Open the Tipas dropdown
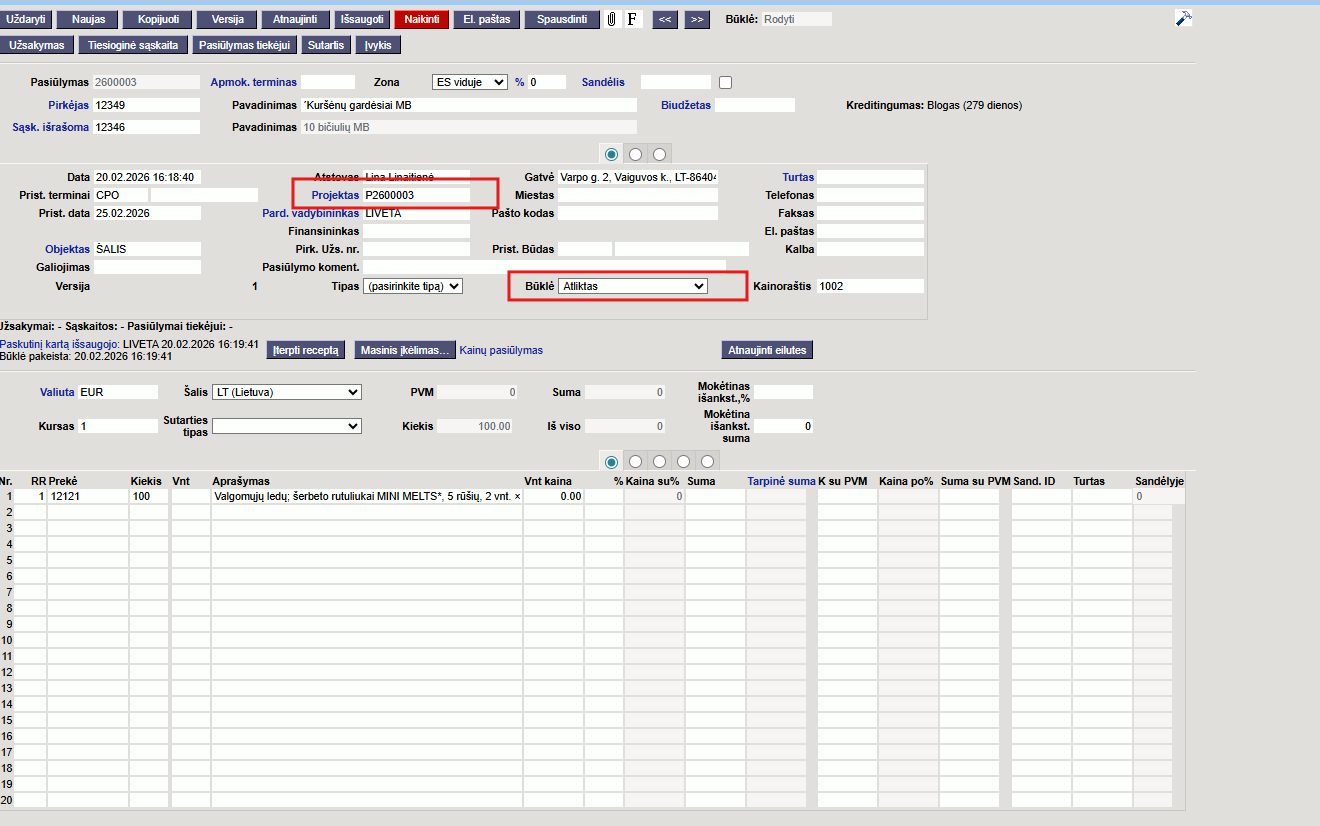This screenshot has height=826, width=1320. (x=413, y=286)
